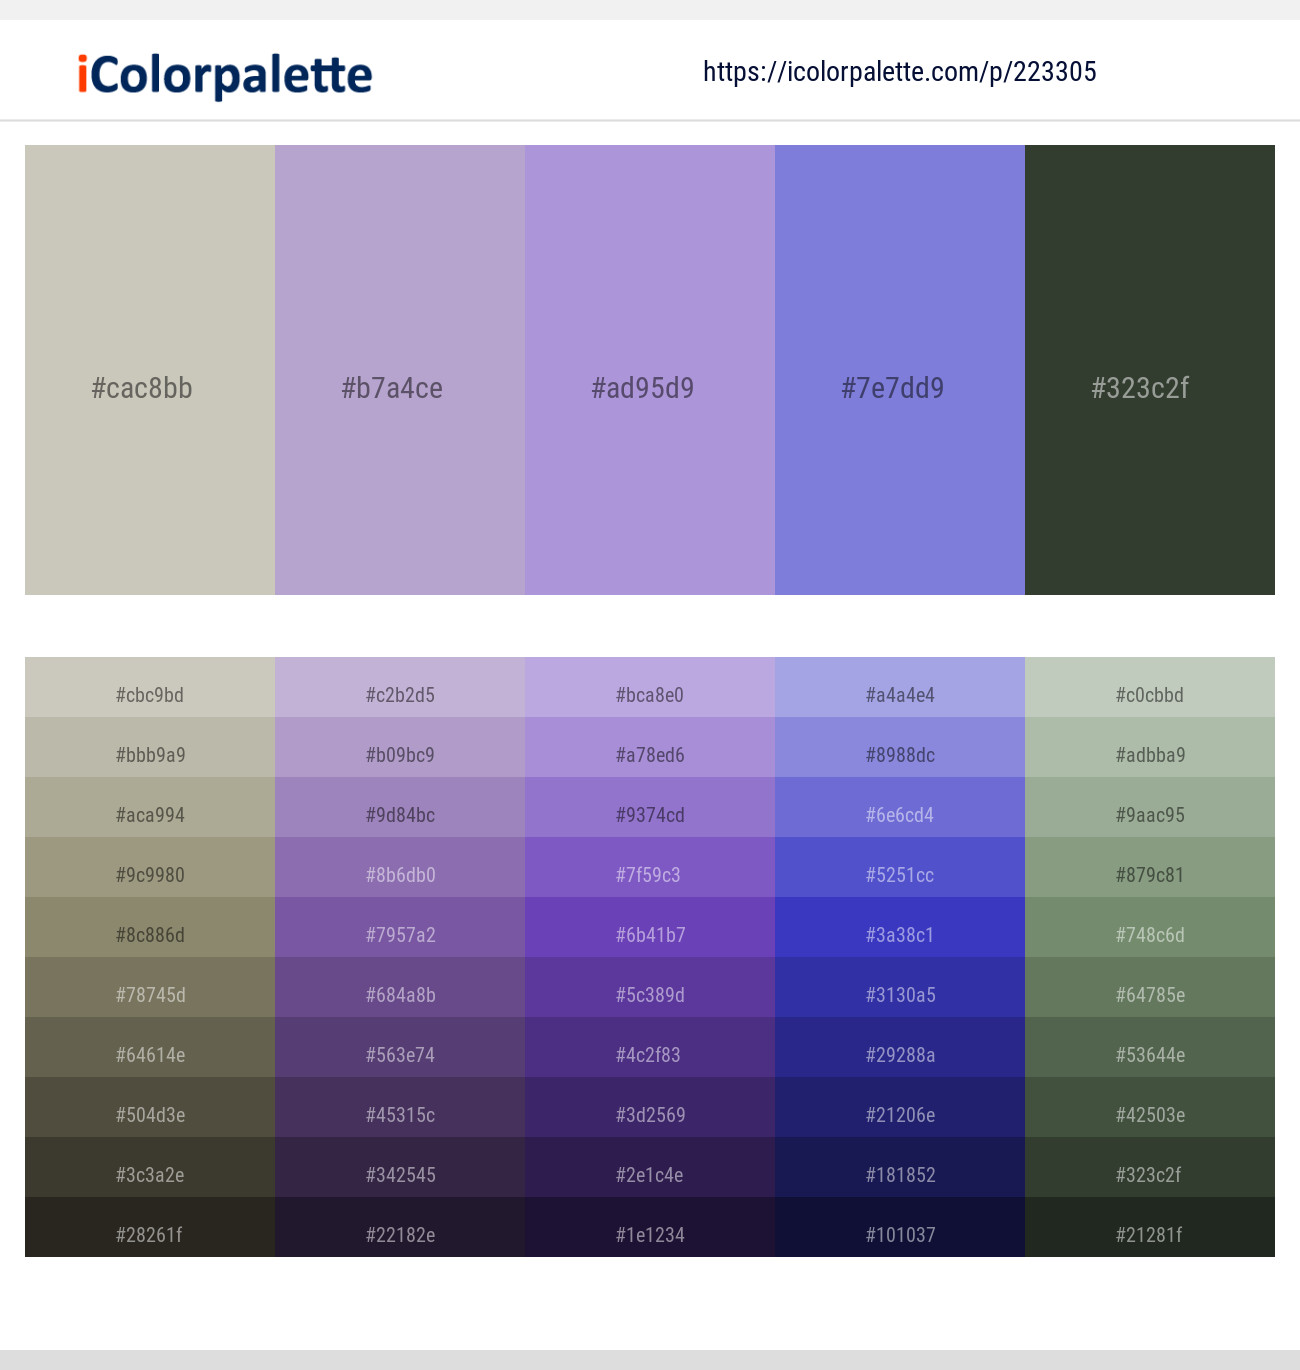Image resolution: width=1300 pixels, height=1370 pixels.
Task: Select the #748c6d green swatch
Action: [1149, 935]
